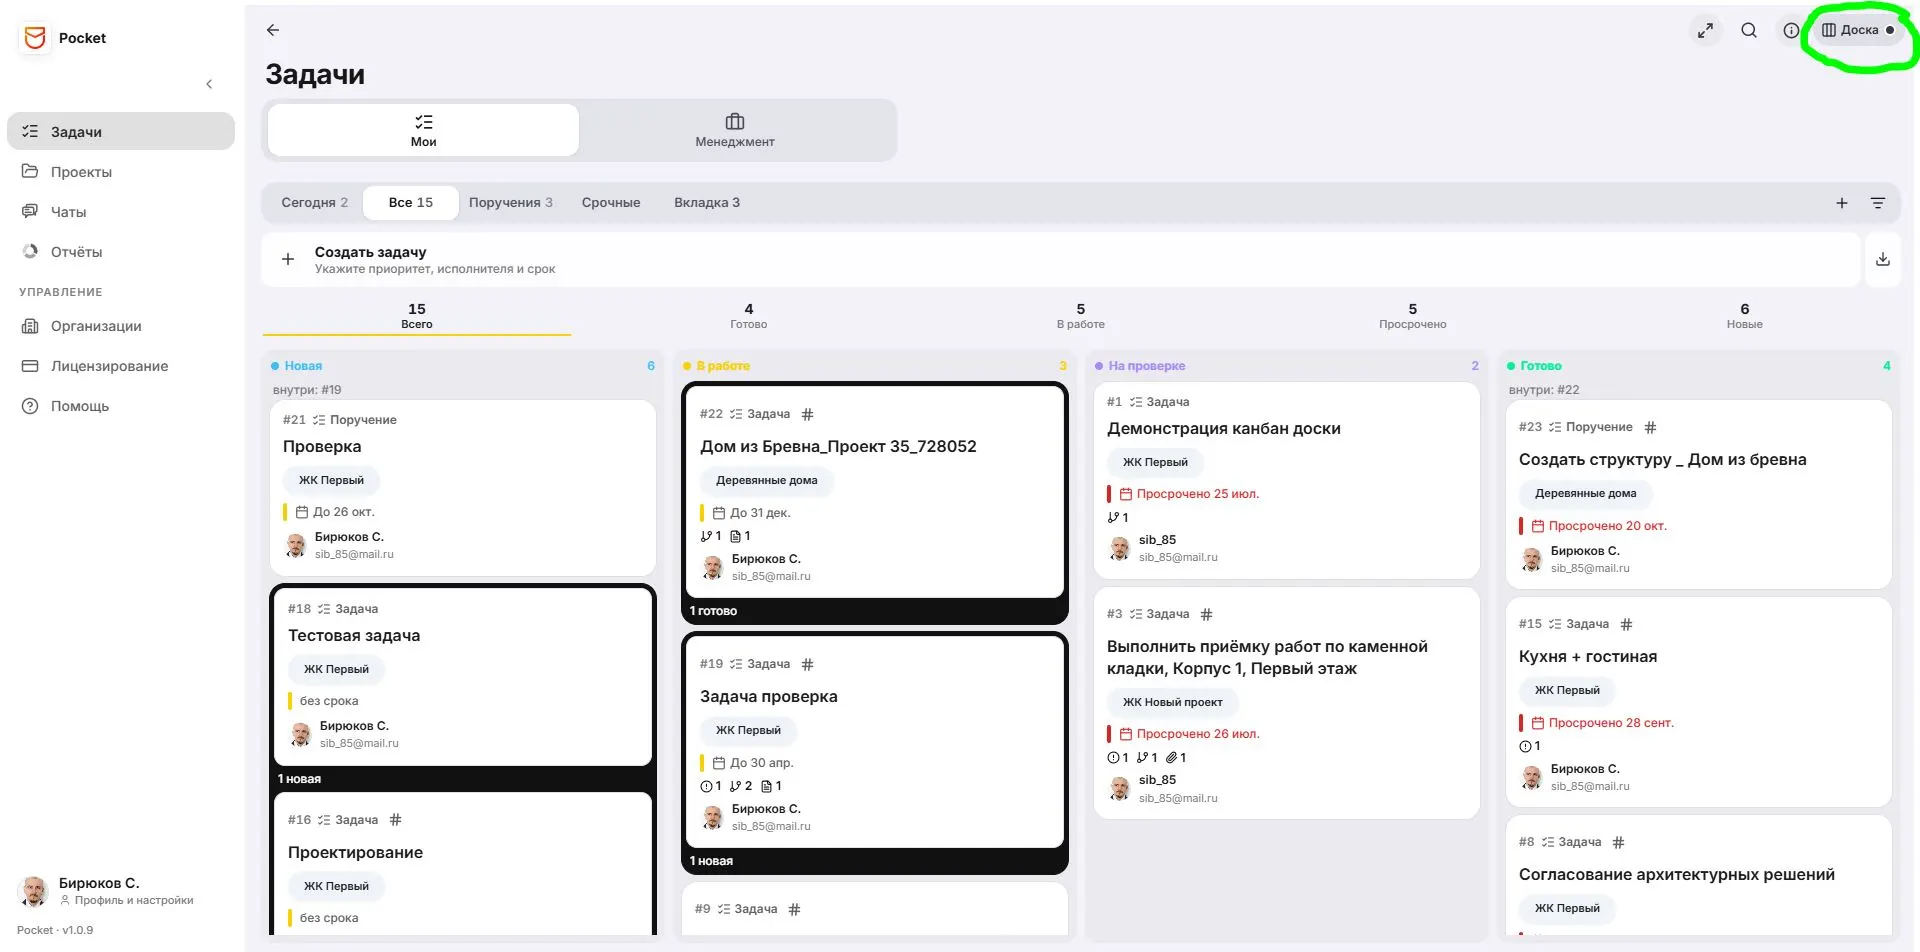This screenshot has width=1920, height=952.
Task: Expand 1 новая under Задача проверка
Action: (x=711, y=861)
